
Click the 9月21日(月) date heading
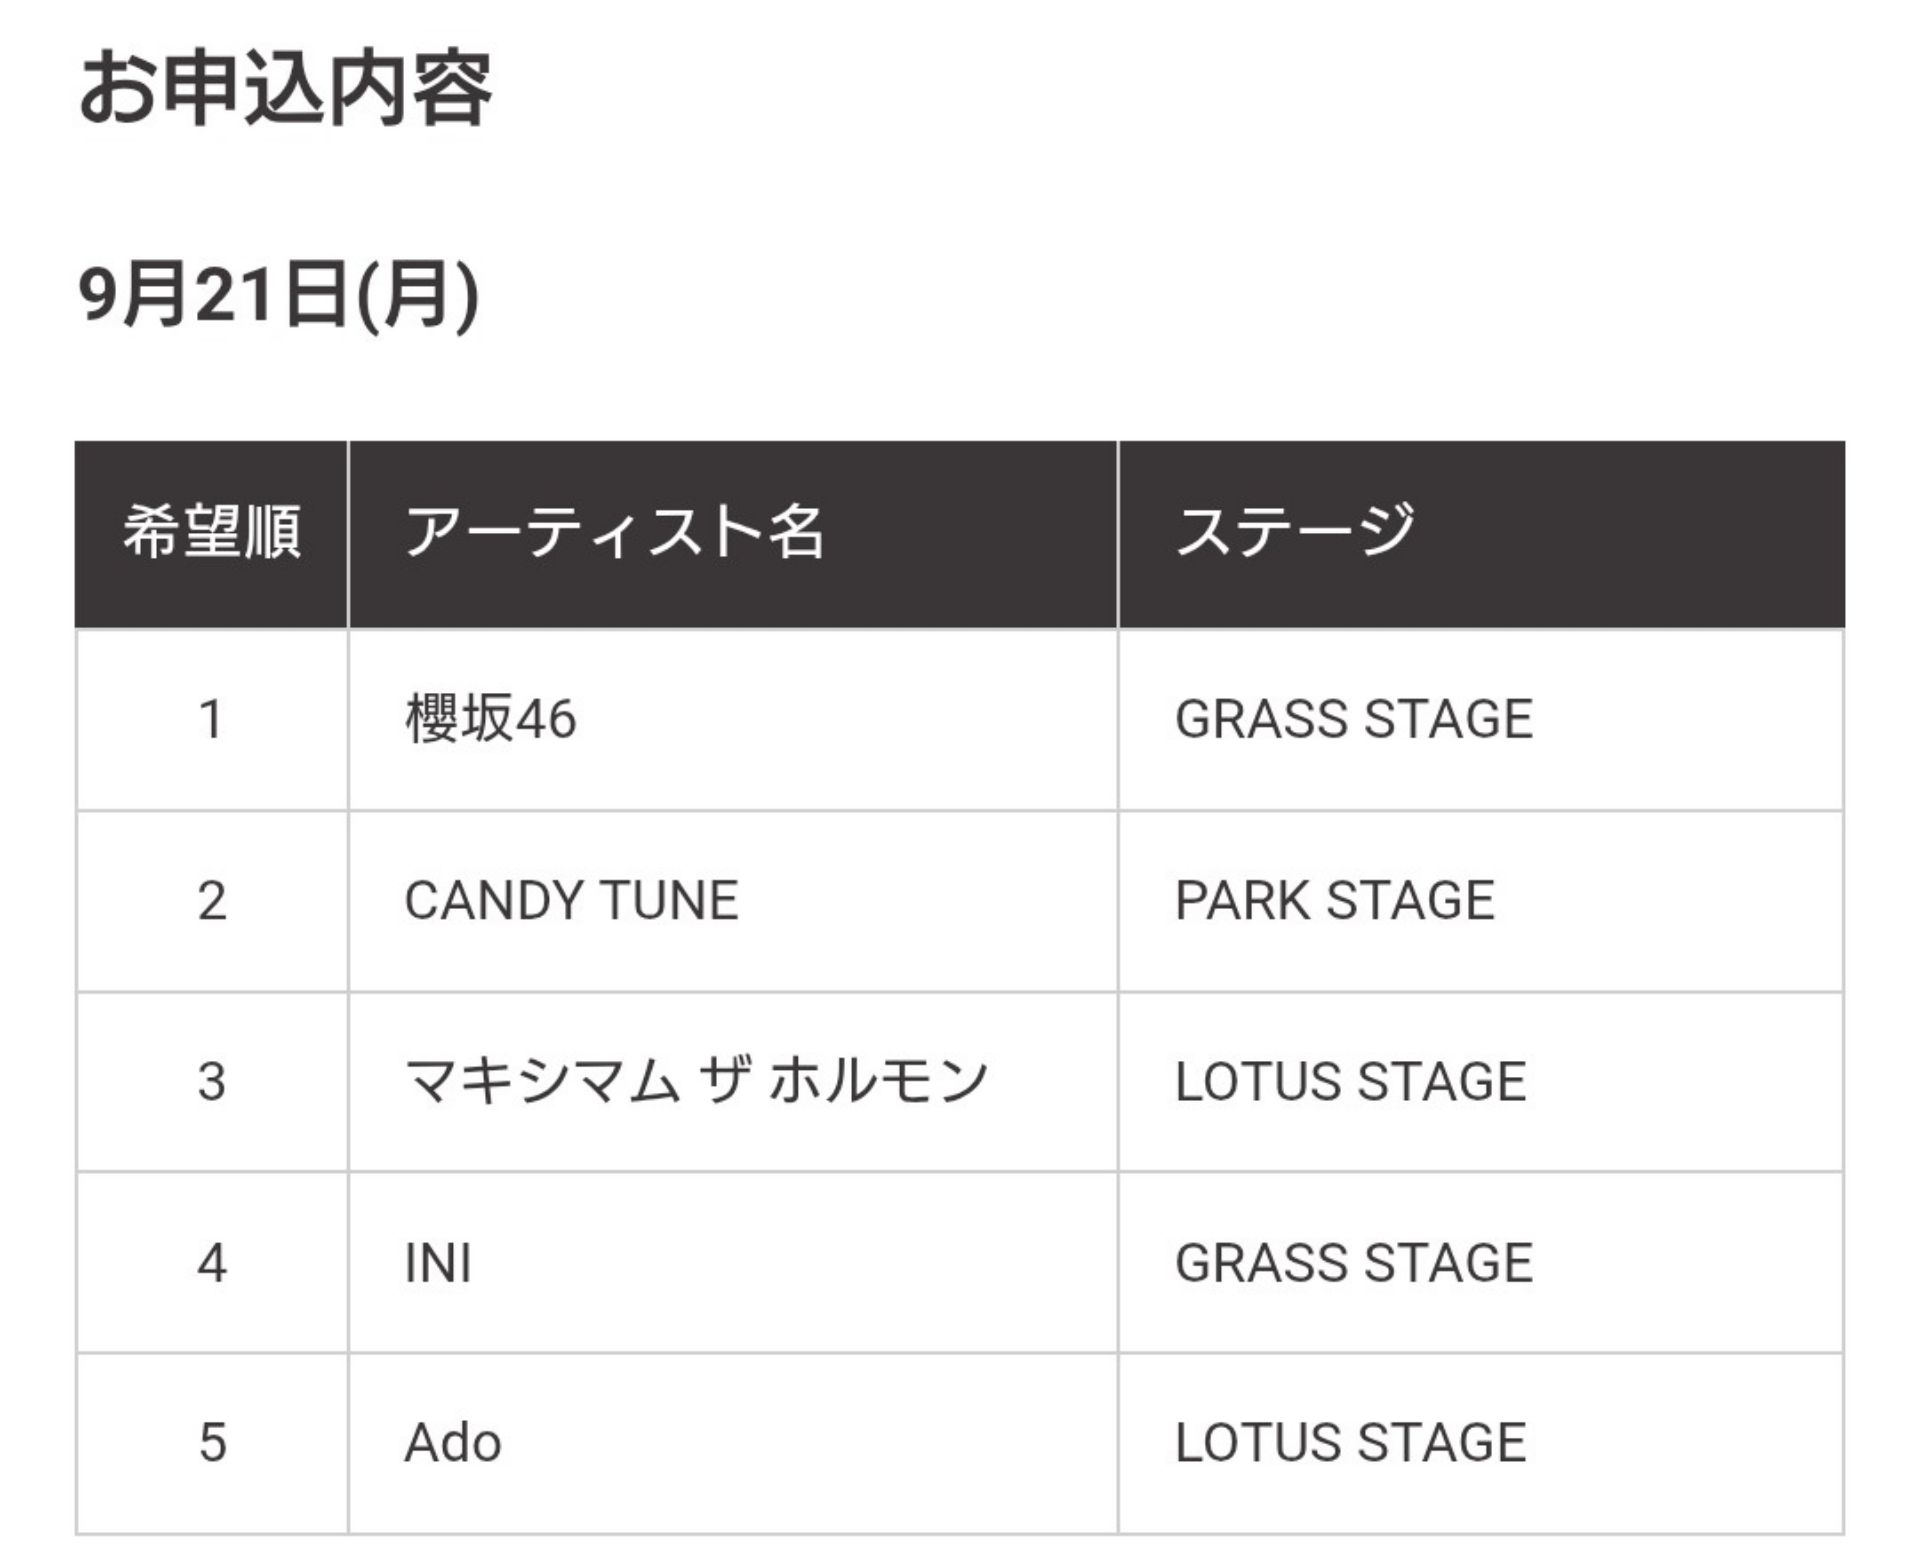279,295
